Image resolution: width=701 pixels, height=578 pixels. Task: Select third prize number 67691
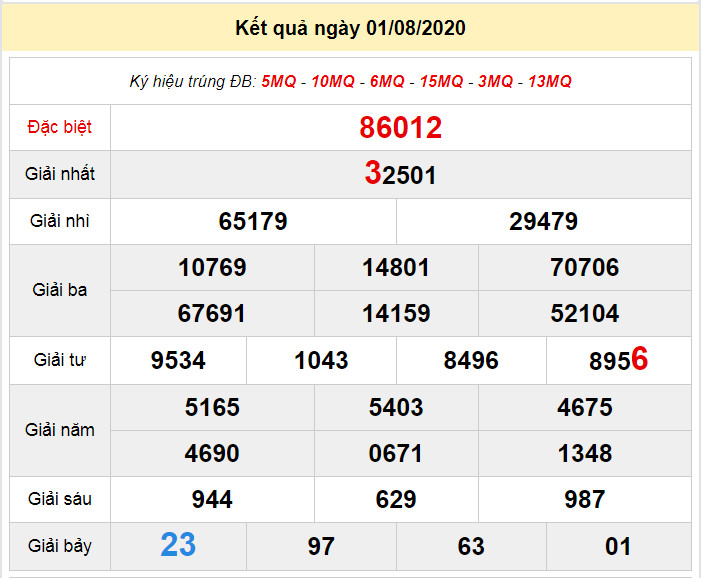point(211,313)
